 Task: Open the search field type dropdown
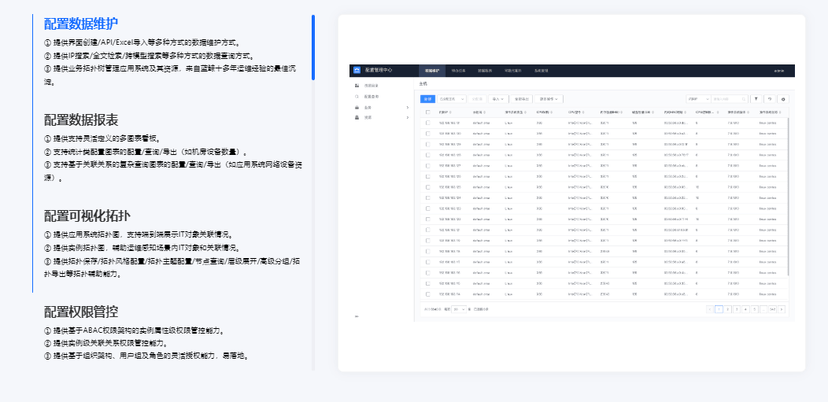698,99
